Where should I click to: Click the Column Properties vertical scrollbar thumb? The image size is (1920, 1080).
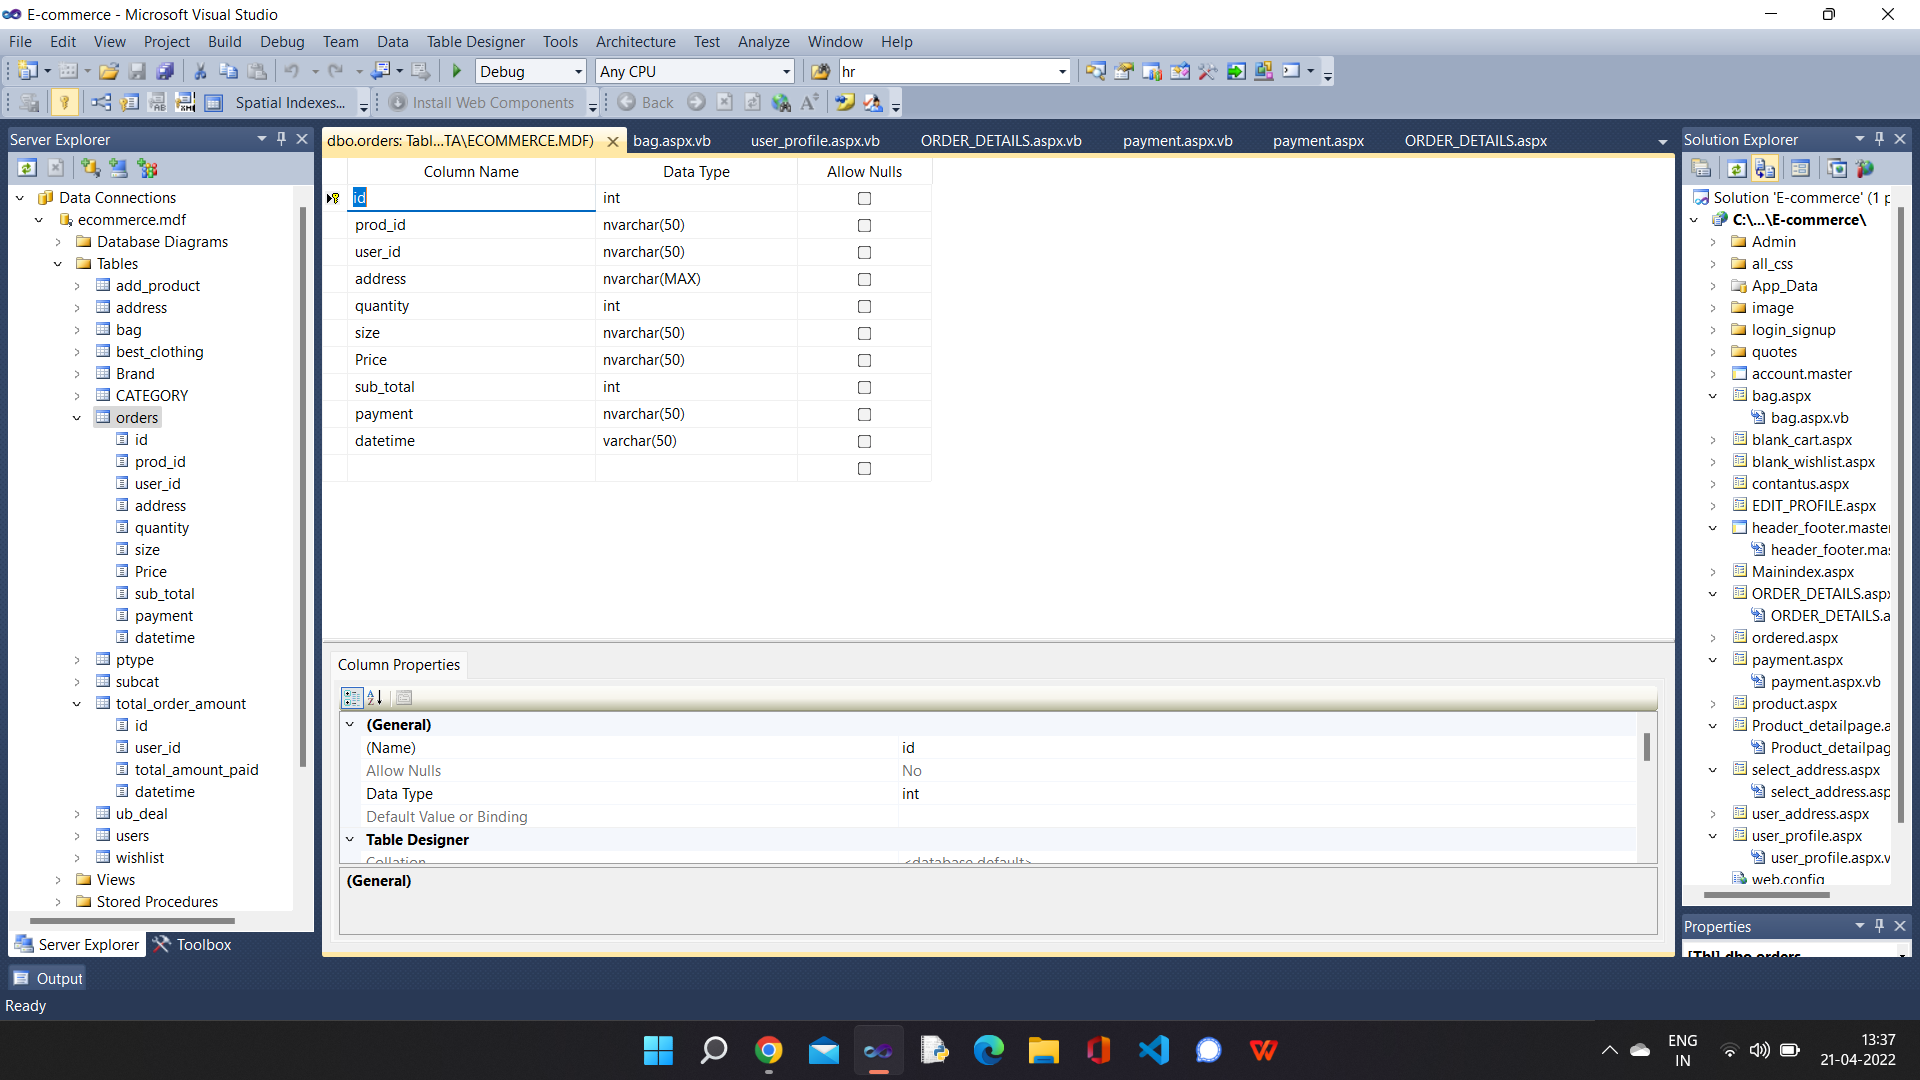1646,747
